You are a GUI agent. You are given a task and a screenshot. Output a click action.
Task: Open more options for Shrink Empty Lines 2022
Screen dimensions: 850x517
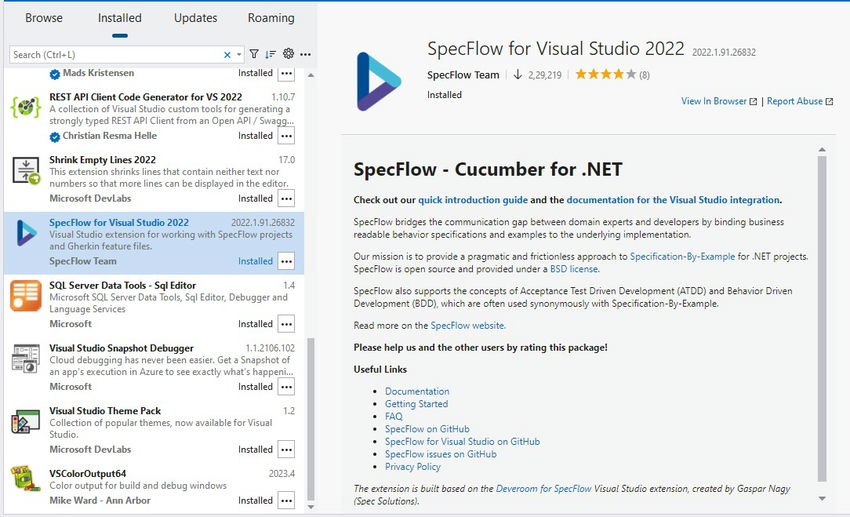(x=286, y=198)
